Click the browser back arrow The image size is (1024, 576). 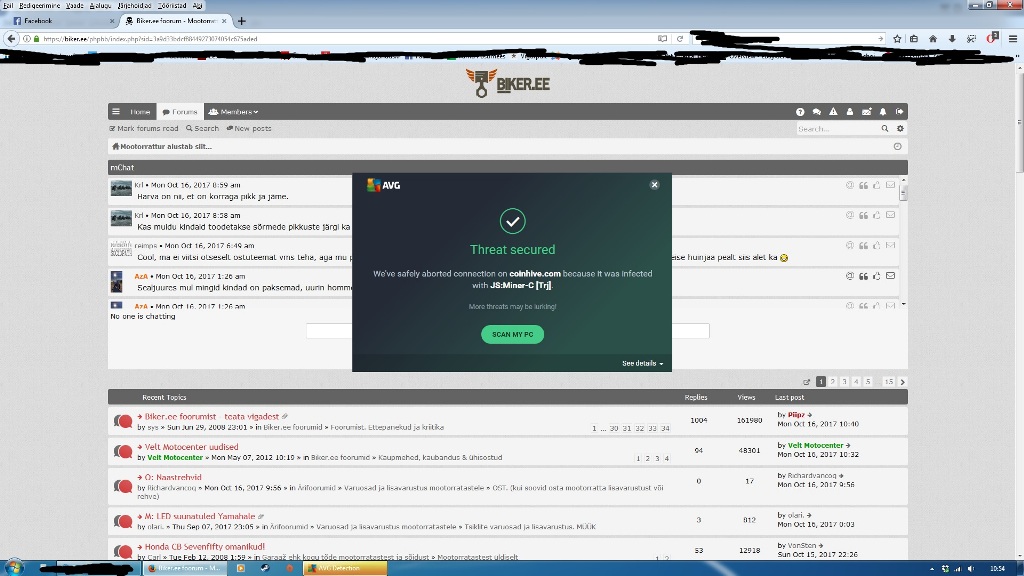click(11, 39)
